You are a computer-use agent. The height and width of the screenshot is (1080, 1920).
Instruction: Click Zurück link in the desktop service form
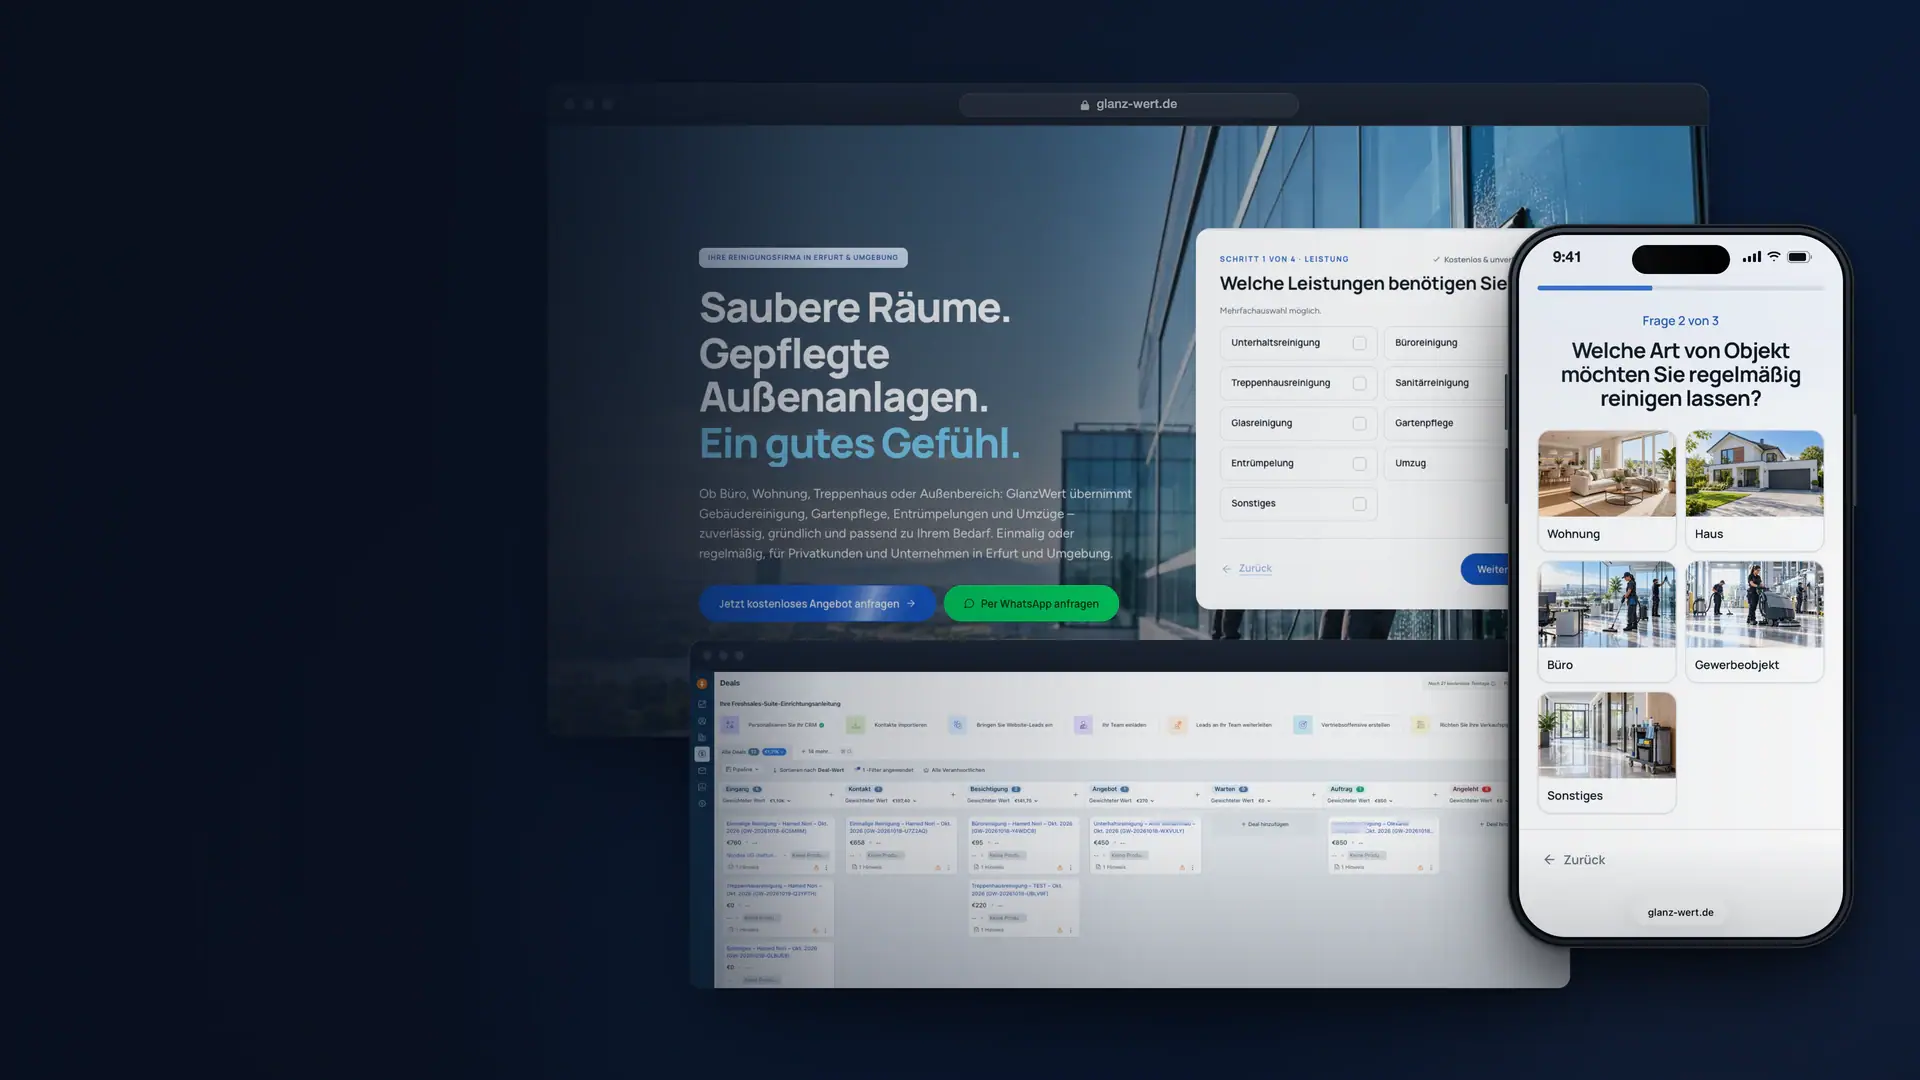pyautogui.click(x=1247, y=568)
